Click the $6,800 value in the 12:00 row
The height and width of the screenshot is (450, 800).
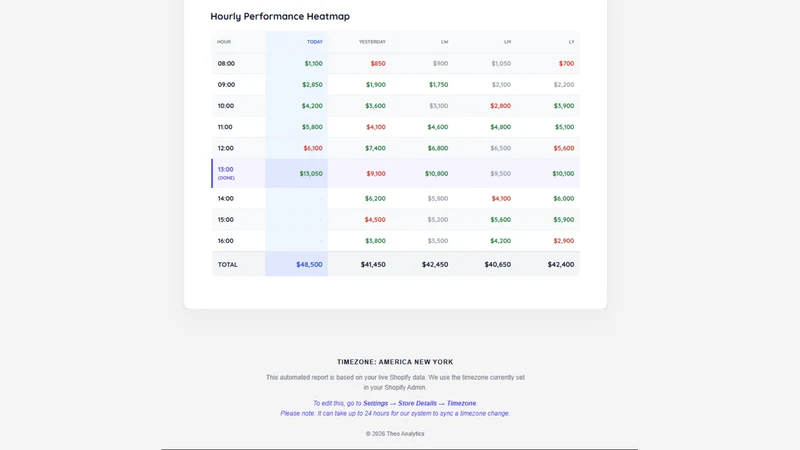pos(438,148)
